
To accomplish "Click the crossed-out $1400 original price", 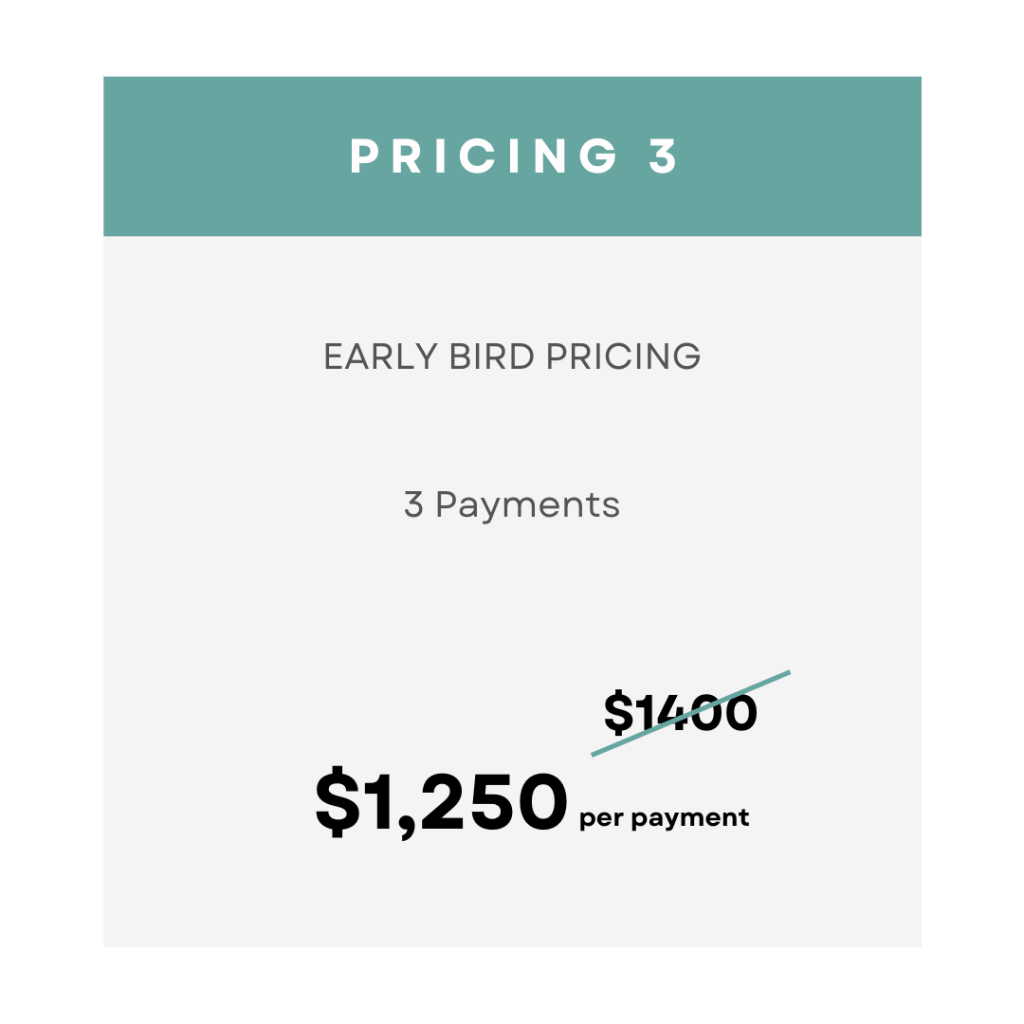I will (680, 712).
